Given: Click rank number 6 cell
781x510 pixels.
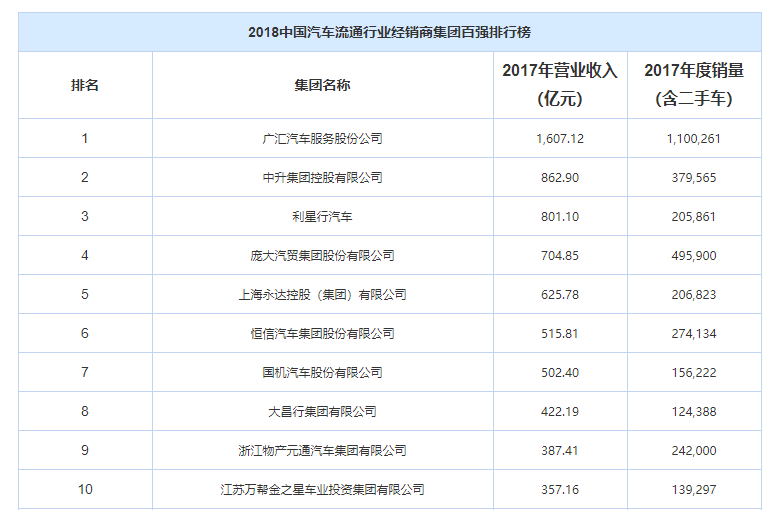Looking at the screenshot, I should pyautogui.click(x=85, y=333).
